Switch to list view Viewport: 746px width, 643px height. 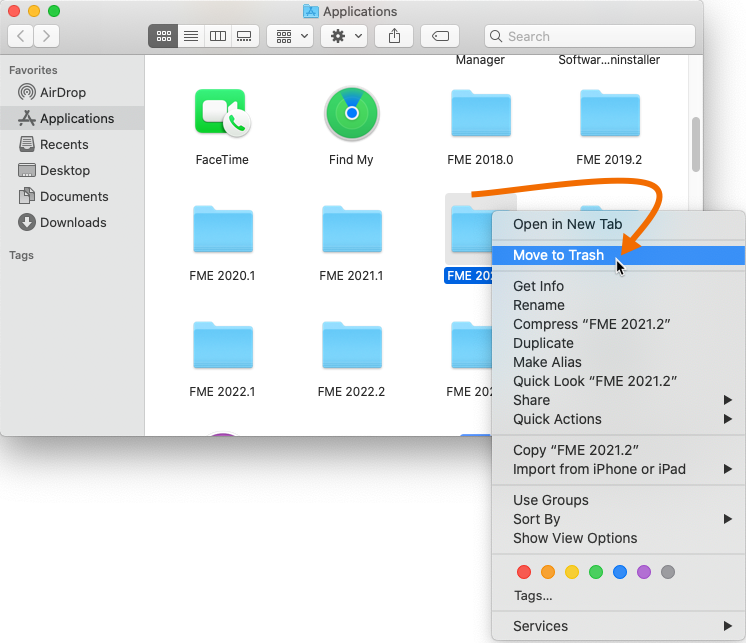click(191, 36)
